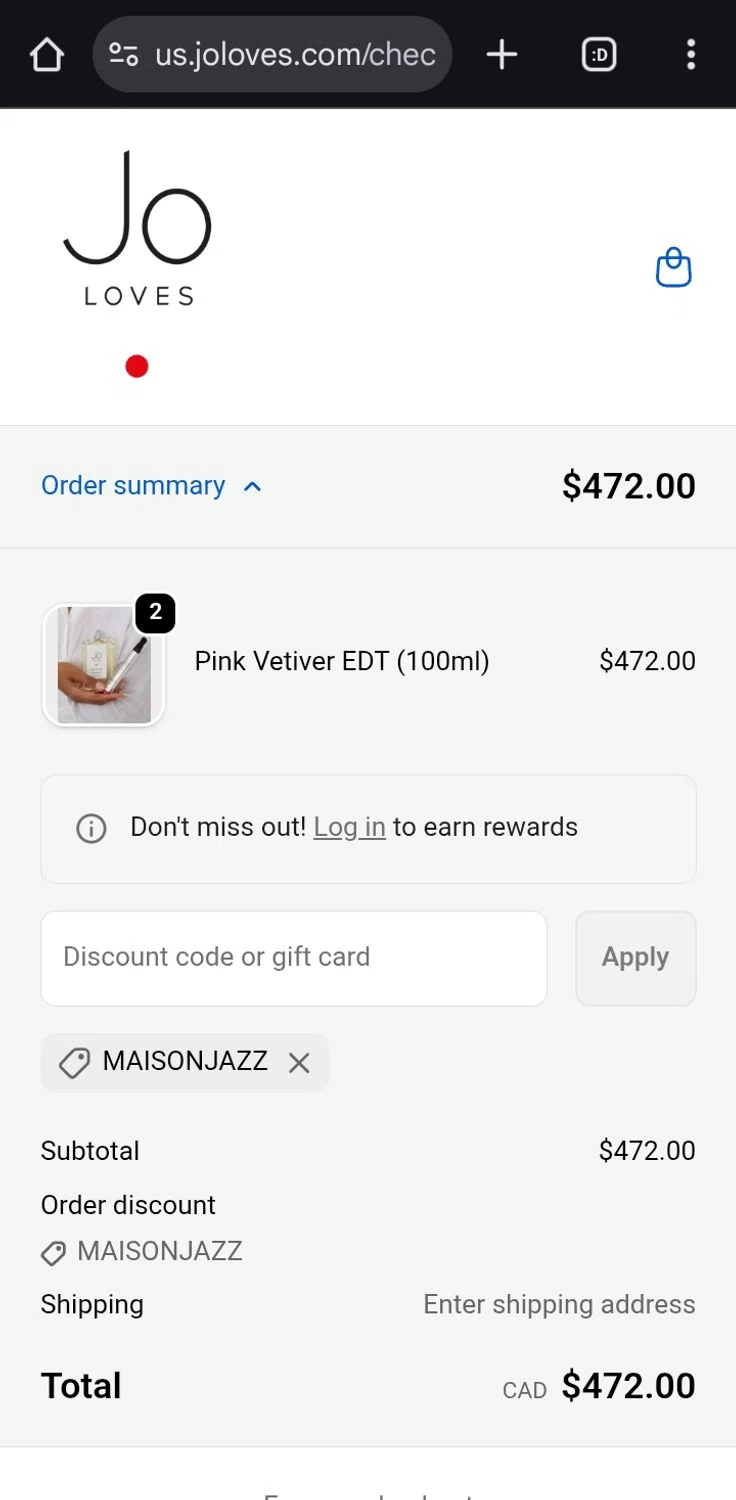This screenshot has width=736, height=1500.
Task: Remove the MAISONJAZZ discount code
Action: click(299, 1063)
